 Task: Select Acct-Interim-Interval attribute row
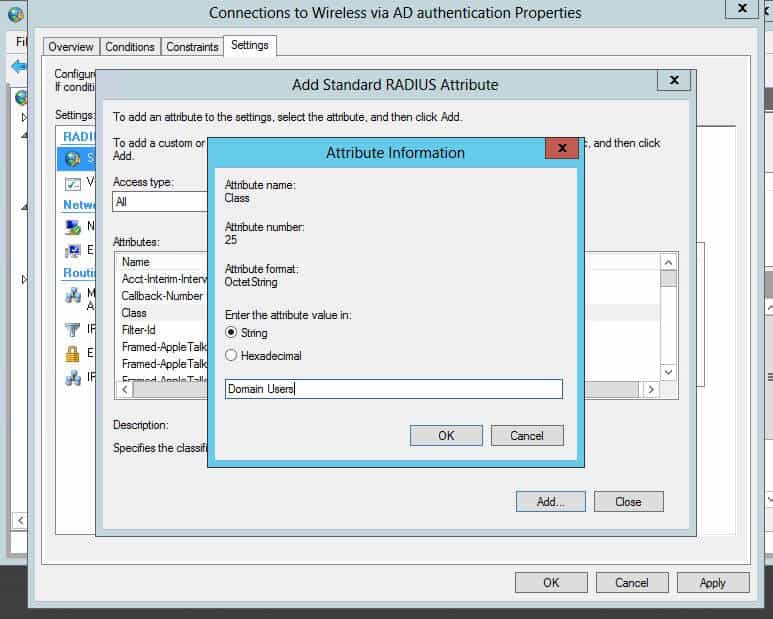click(x=164, y=279)
